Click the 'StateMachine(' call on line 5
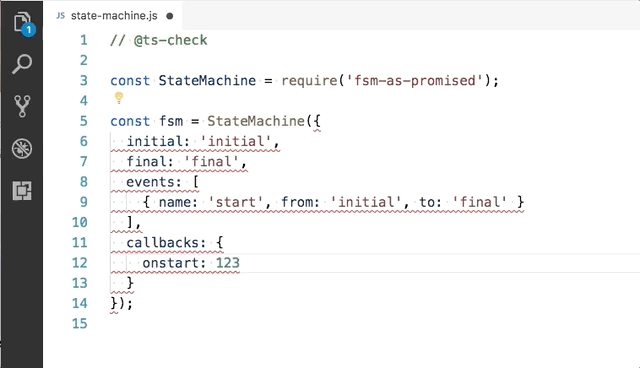 (260, 121)
